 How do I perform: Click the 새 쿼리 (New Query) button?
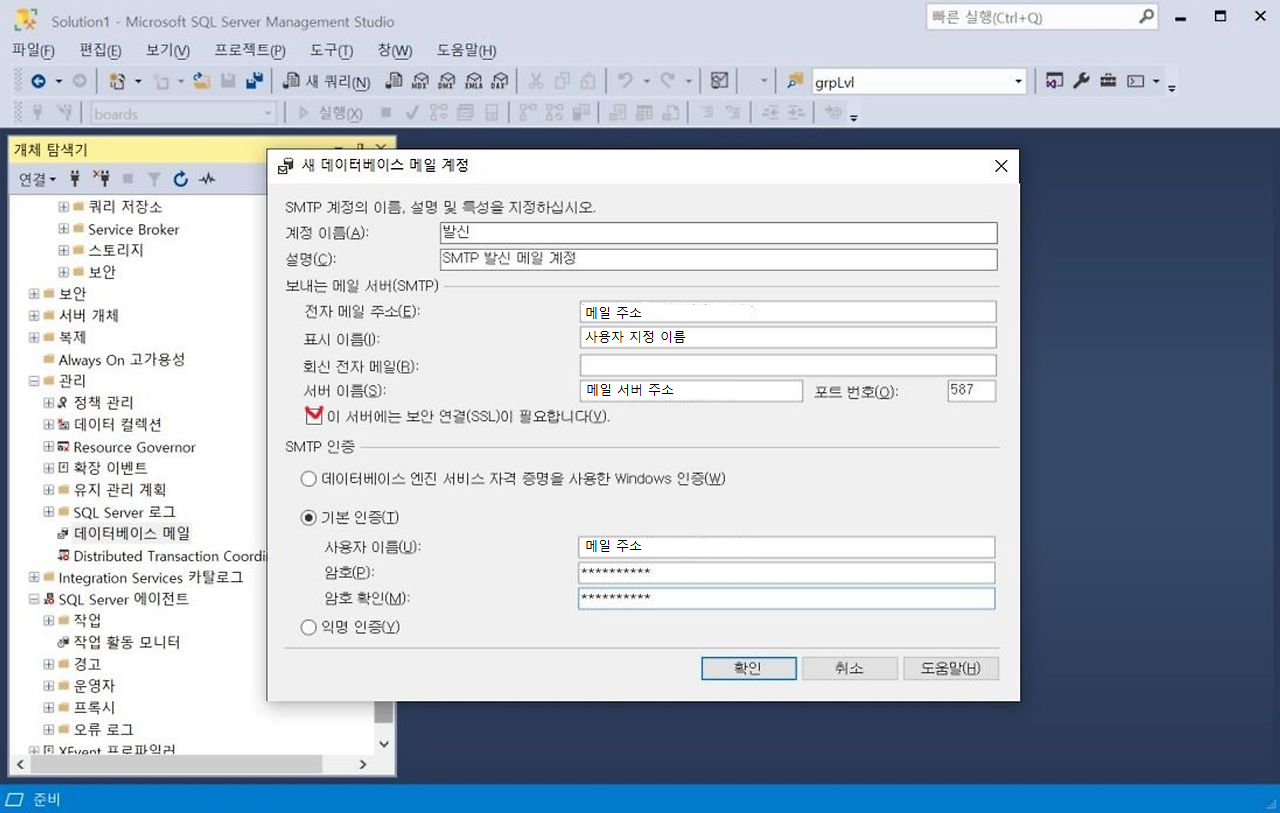pyautogui.click(x=327, y=82)
